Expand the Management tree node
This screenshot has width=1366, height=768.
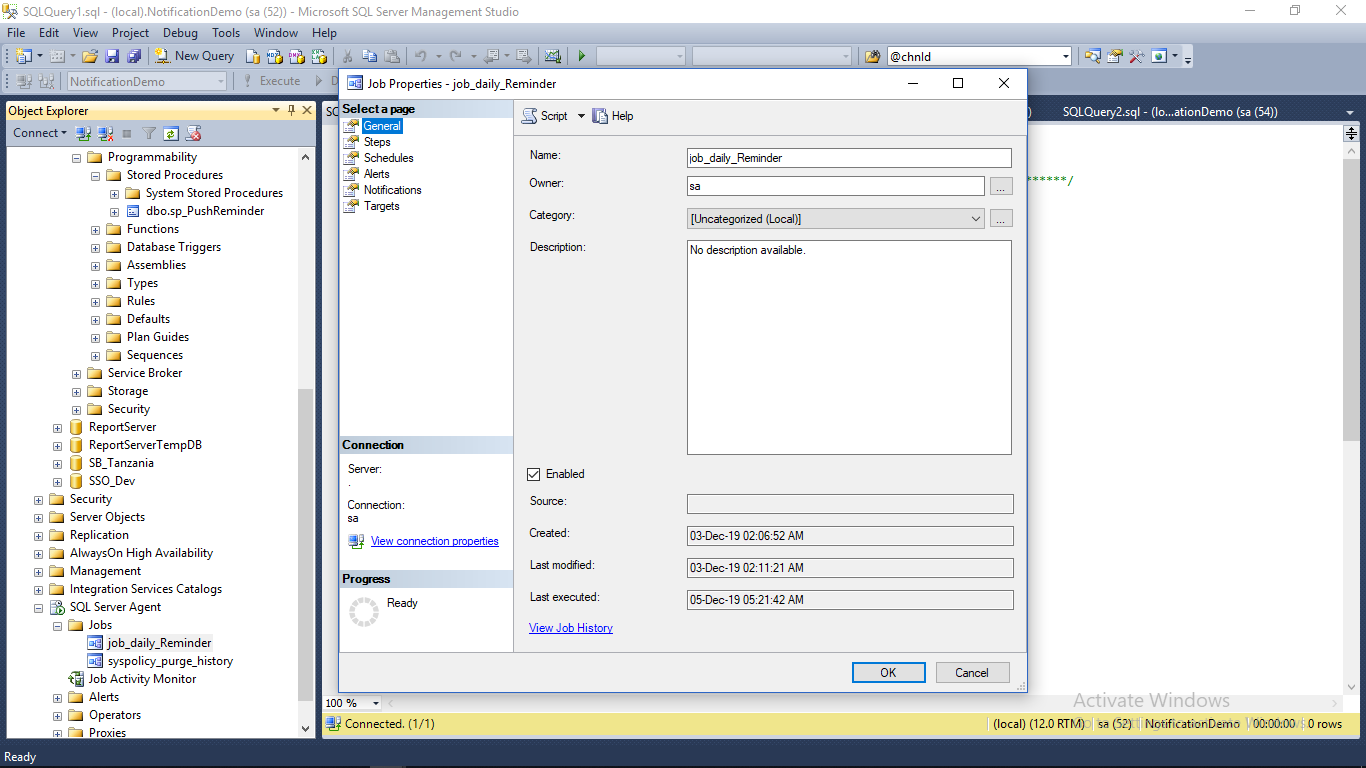click(x=39, y=572)
